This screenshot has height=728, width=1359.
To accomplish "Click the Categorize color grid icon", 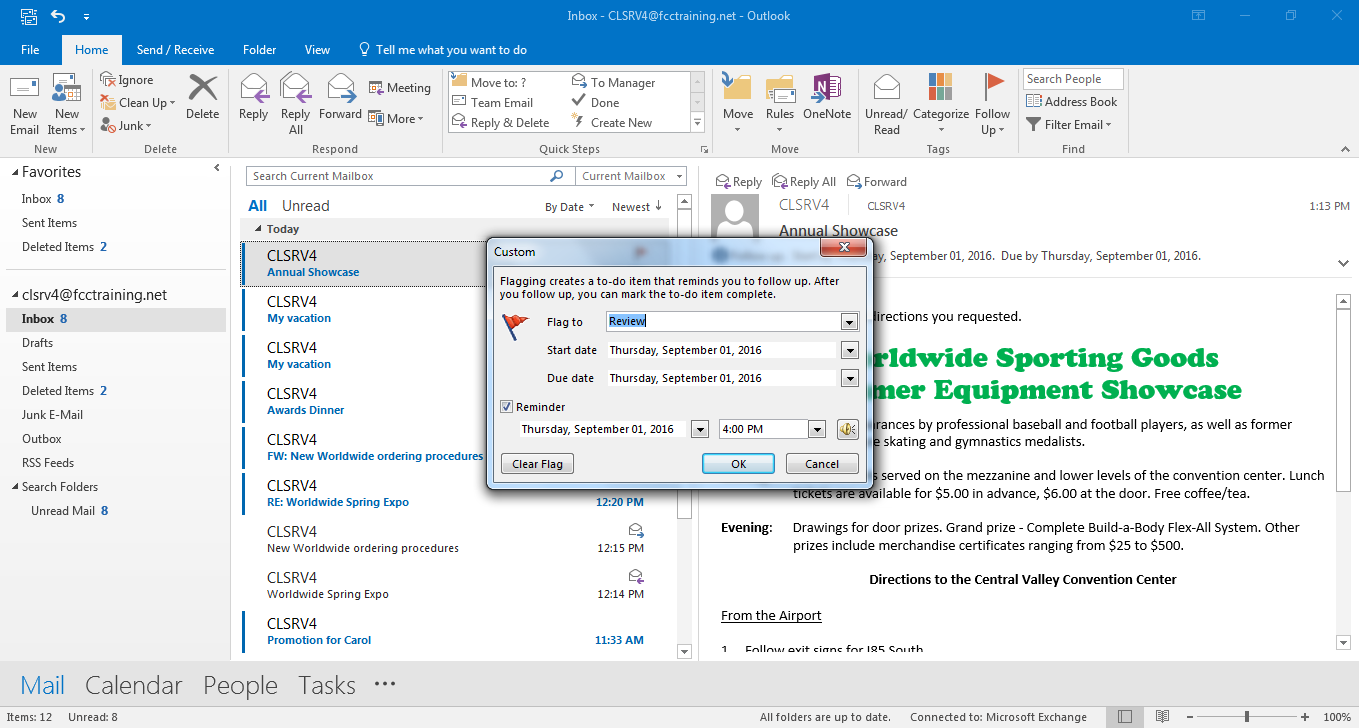I will [x=940, y=88].
